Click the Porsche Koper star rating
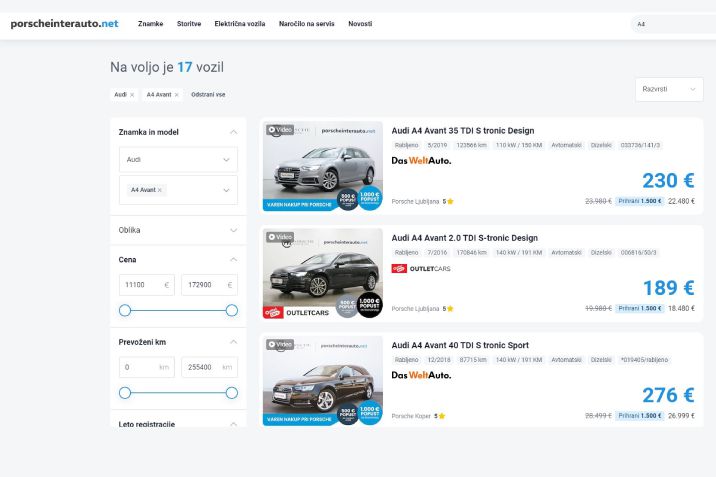The height and width of the screenshot is (477, 716). pos(439,416)
